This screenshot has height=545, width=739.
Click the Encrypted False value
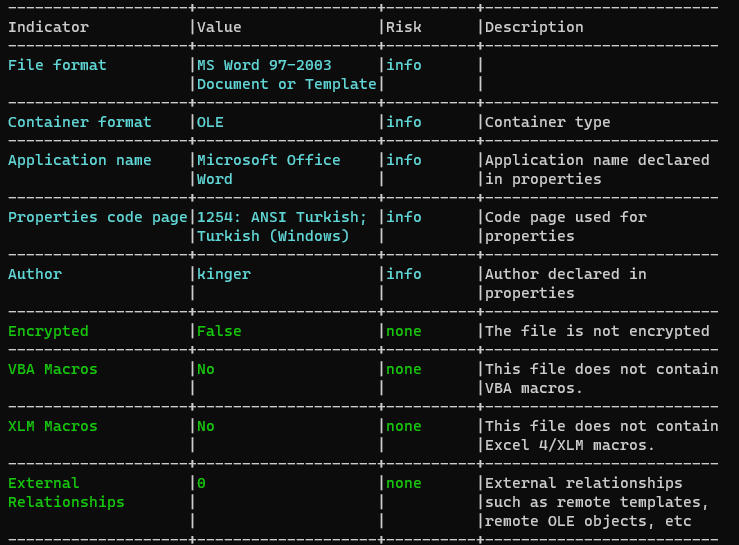coord(219,331)
